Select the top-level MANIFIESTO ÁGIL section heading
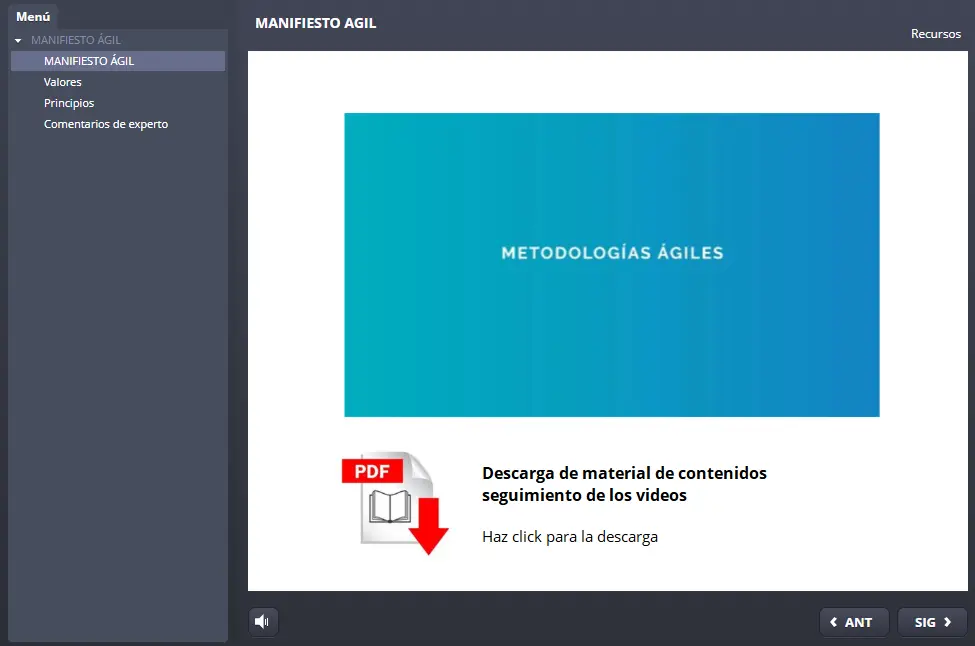Viewport: 975px width, 646px height. tap(76, 41)
